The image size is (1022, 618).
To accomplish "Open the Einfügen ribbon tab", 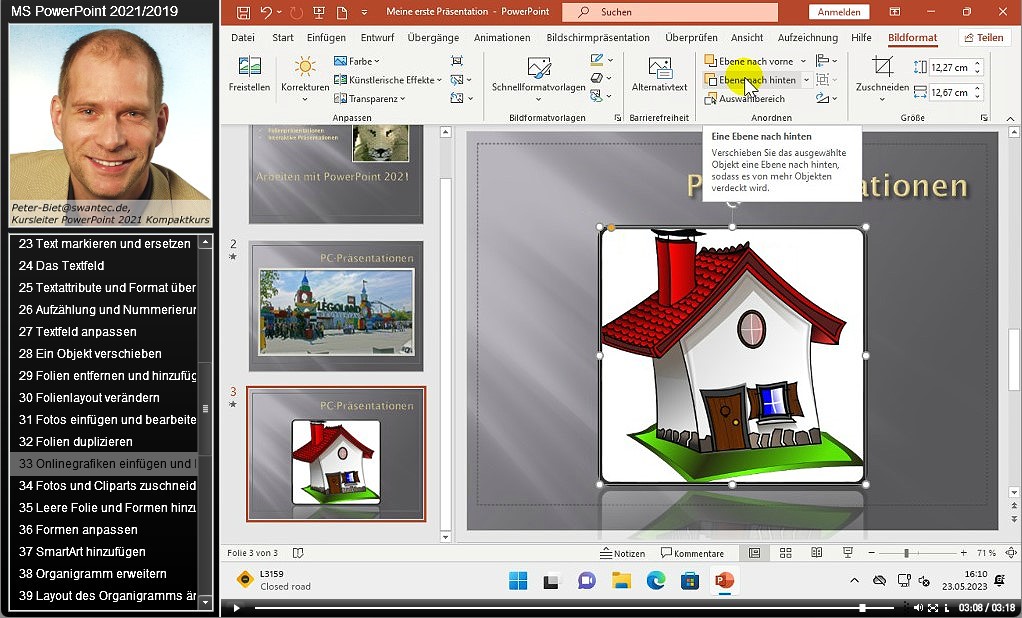I will click(326, 38).
